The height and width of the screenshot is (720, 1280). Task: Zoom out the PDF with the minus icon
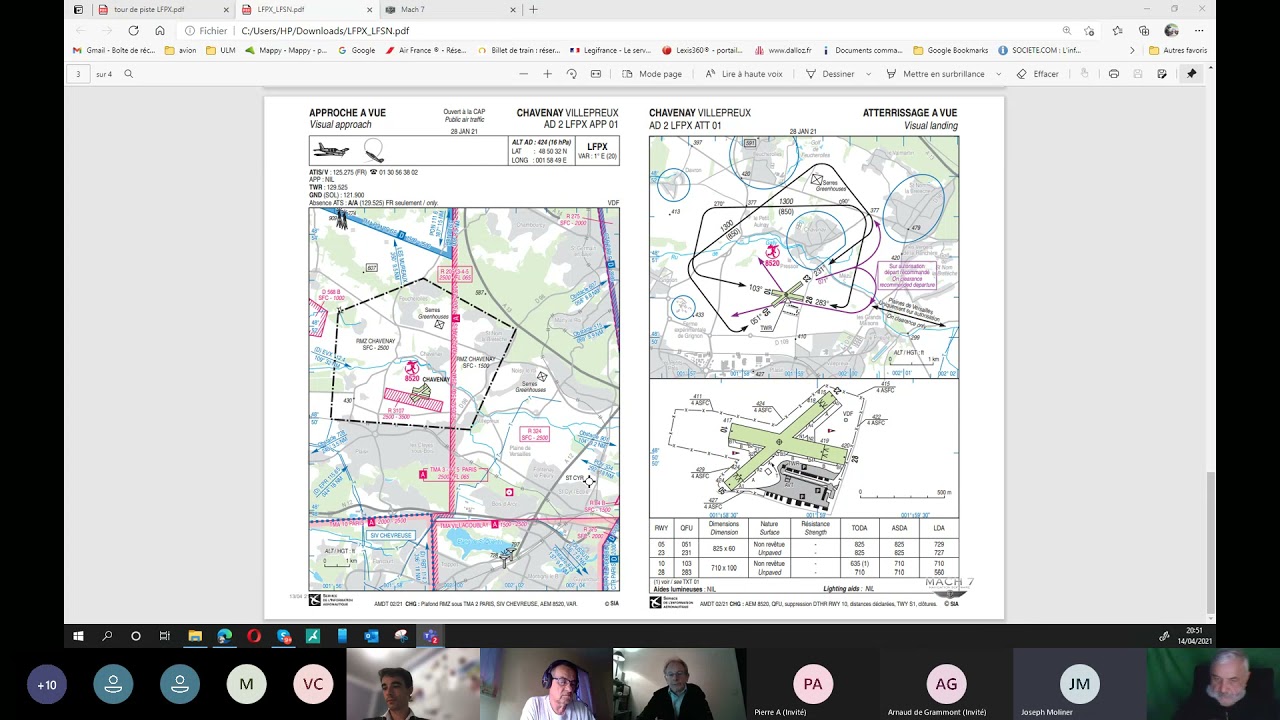point(523,74)
